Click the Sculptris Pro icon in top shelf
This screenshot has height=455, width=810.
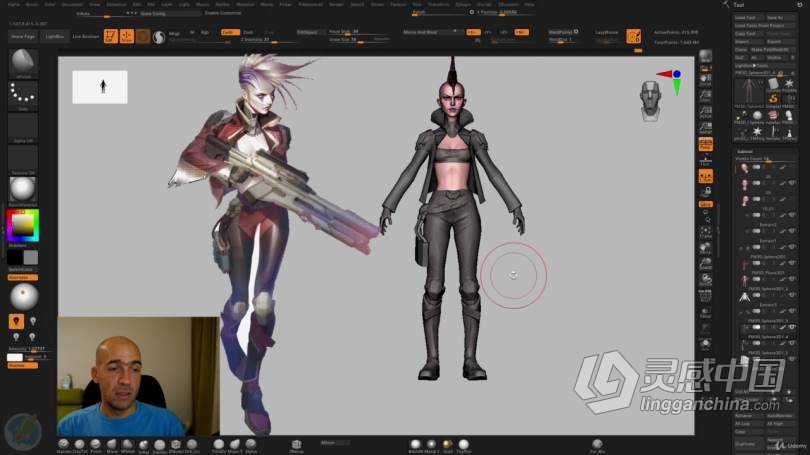(x=159, y=37)
